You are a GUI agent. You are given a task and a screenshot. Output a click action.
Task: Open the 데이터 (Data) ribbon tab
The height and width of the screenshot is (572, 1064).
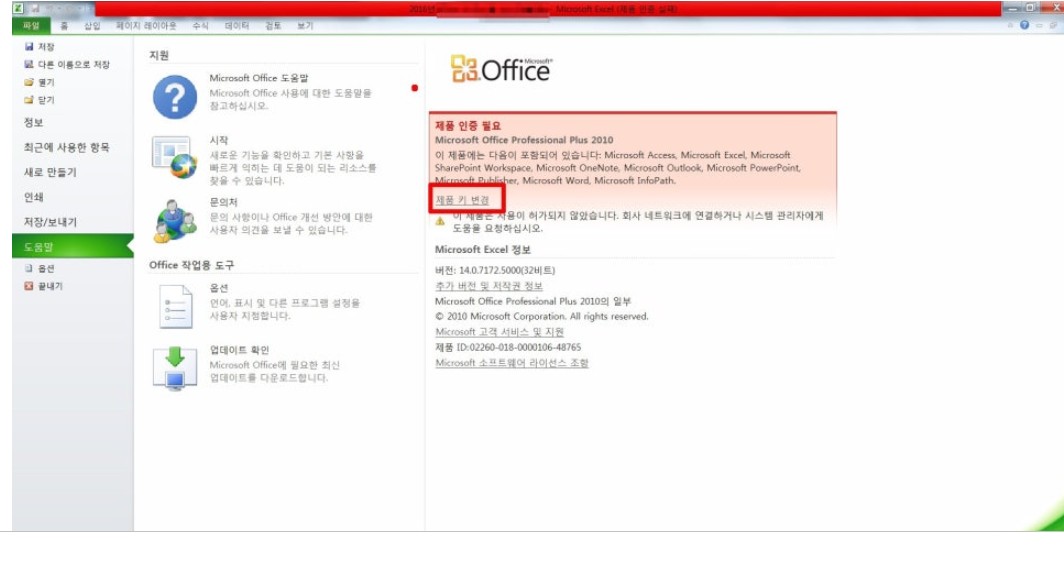[x=237, y=26]
